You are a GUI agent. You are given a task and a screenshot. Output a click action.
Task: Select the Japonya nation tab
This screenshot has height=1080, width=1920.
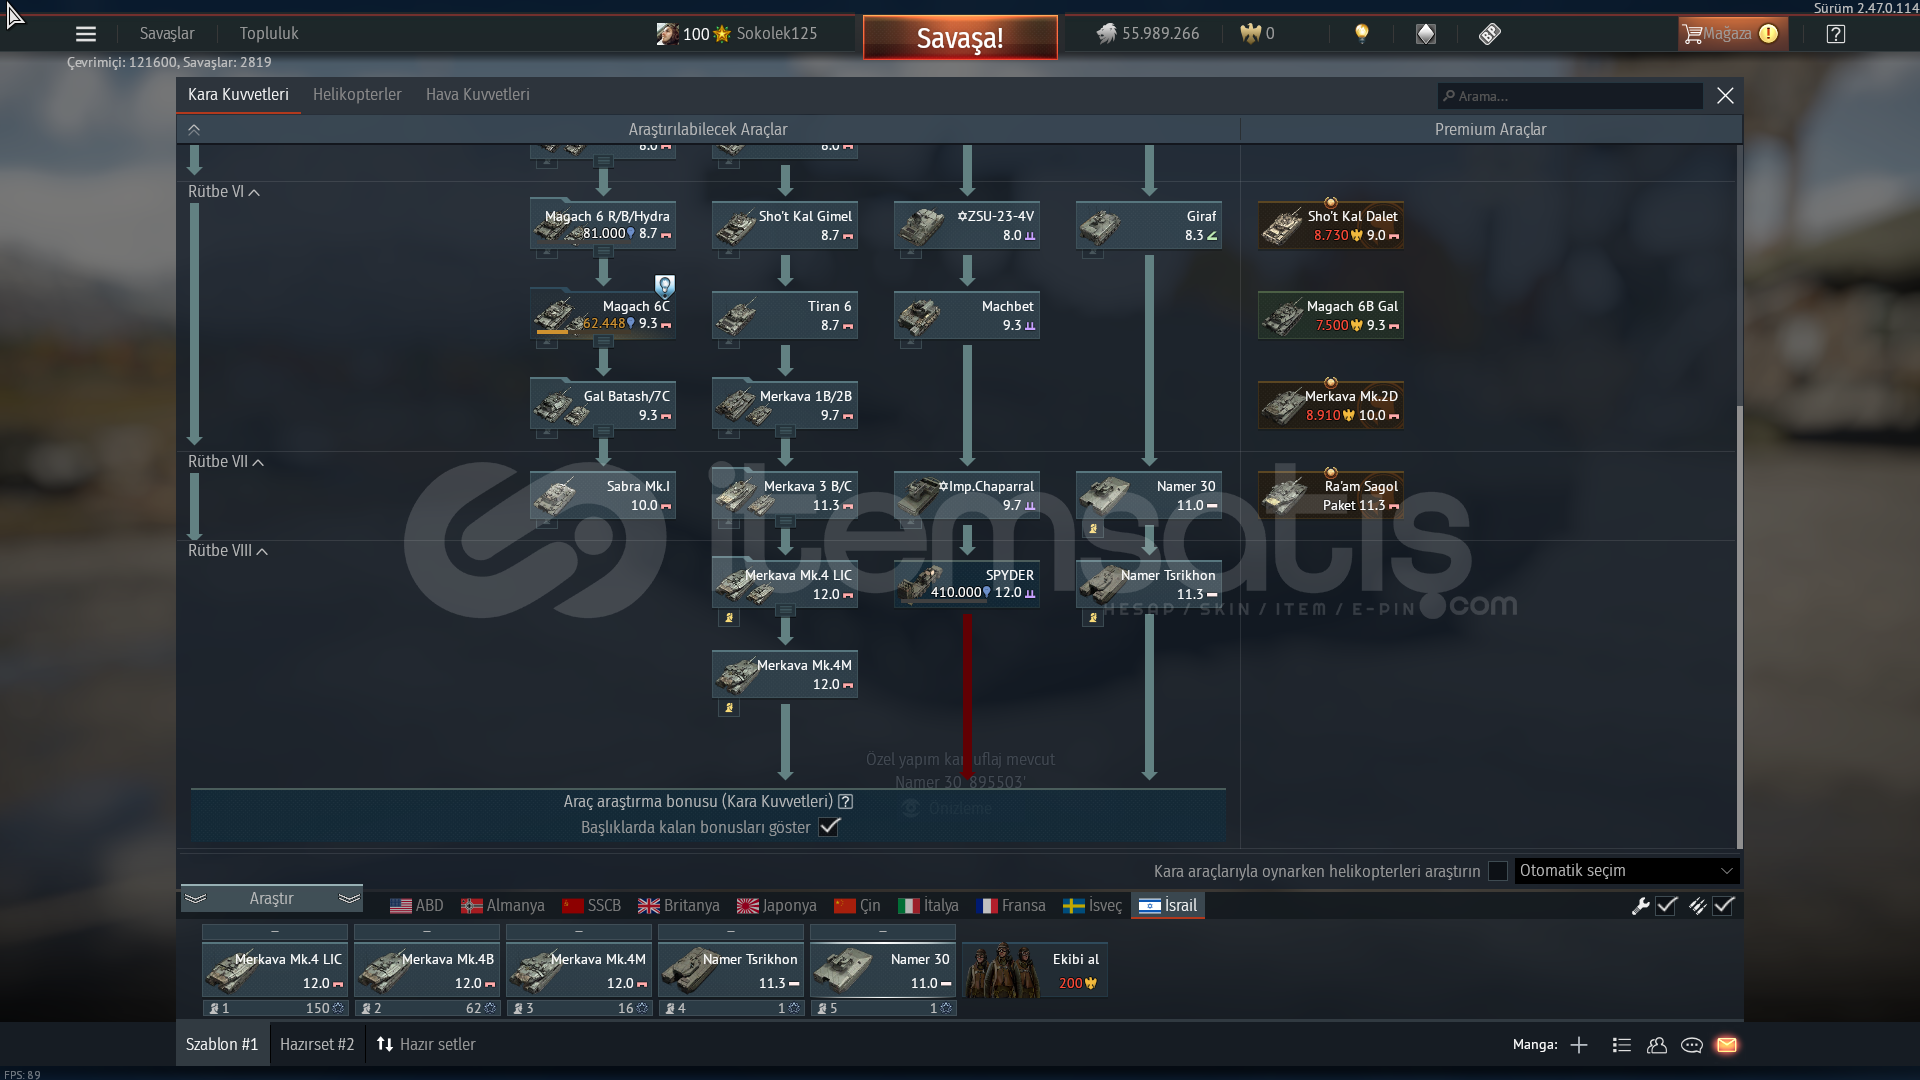(777, 906)
